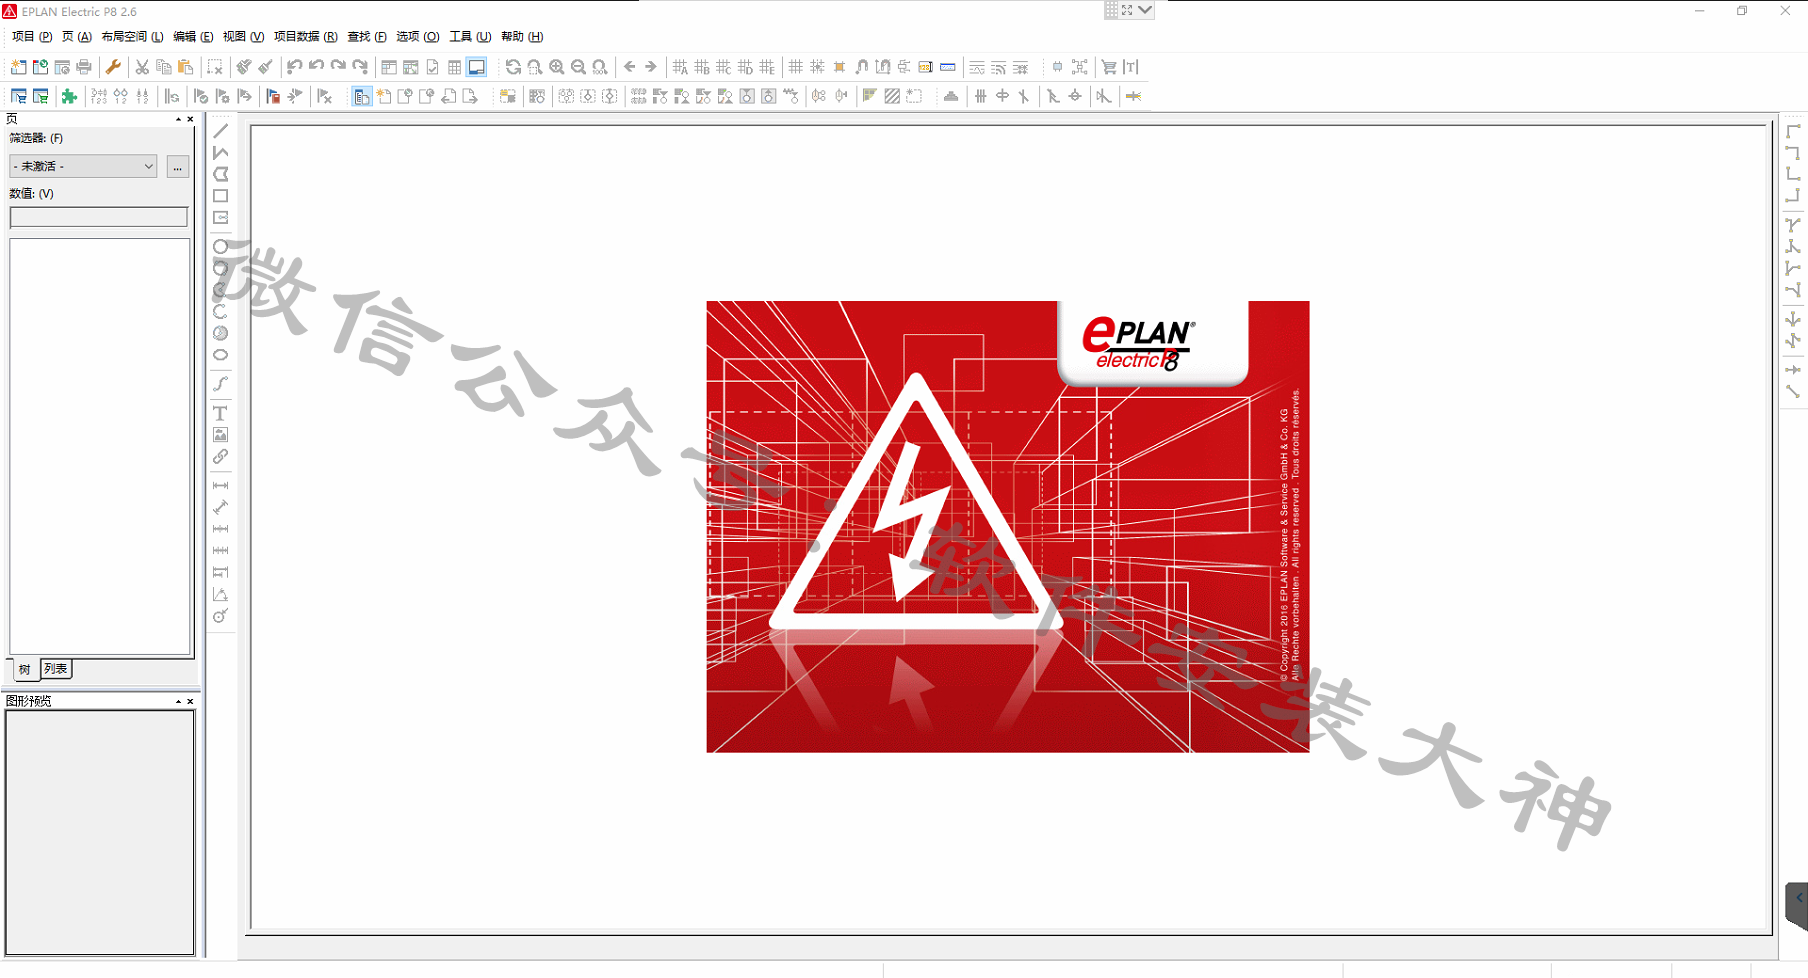Open settings with the wrench icon
The height and width of the screenshot is (978, 1808).
tap(113, 67)
